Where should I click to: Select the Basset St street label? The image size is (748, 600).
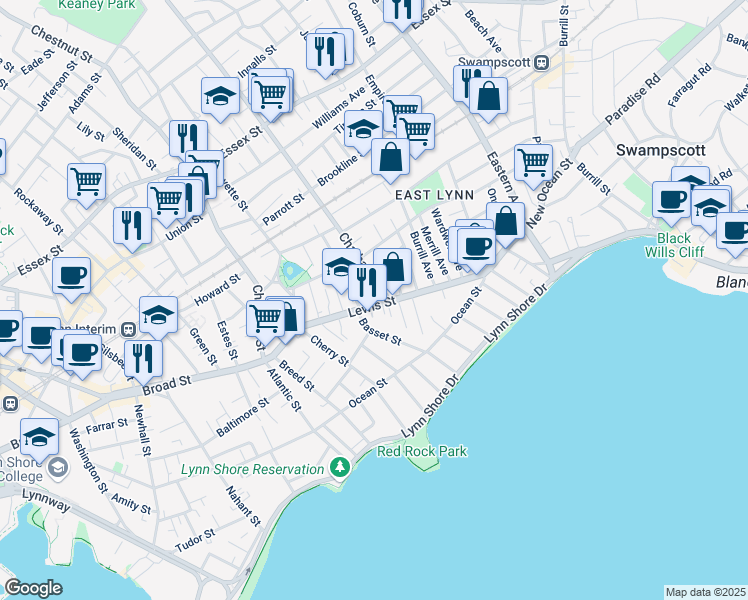point(380,331)
